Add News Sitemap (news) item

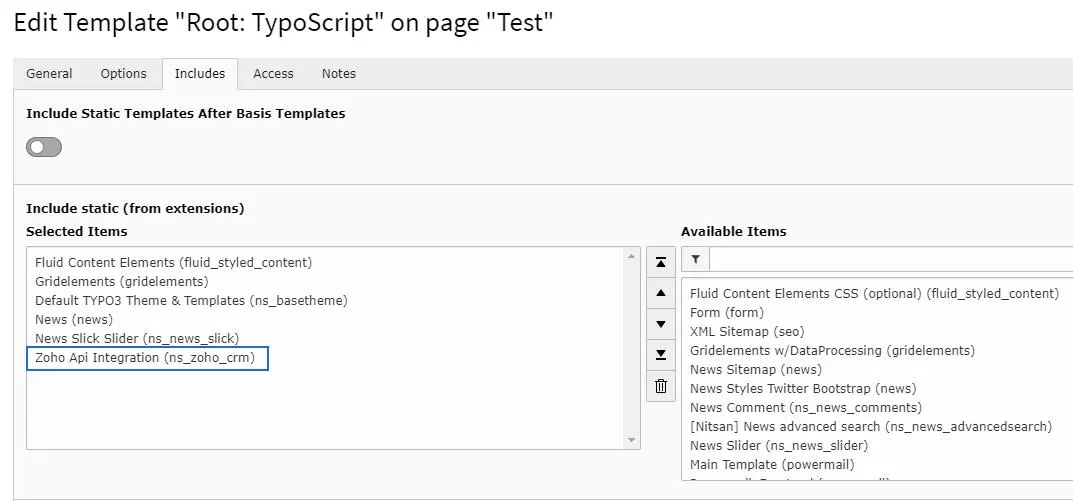pyautogui.click(x=755, y=370)
